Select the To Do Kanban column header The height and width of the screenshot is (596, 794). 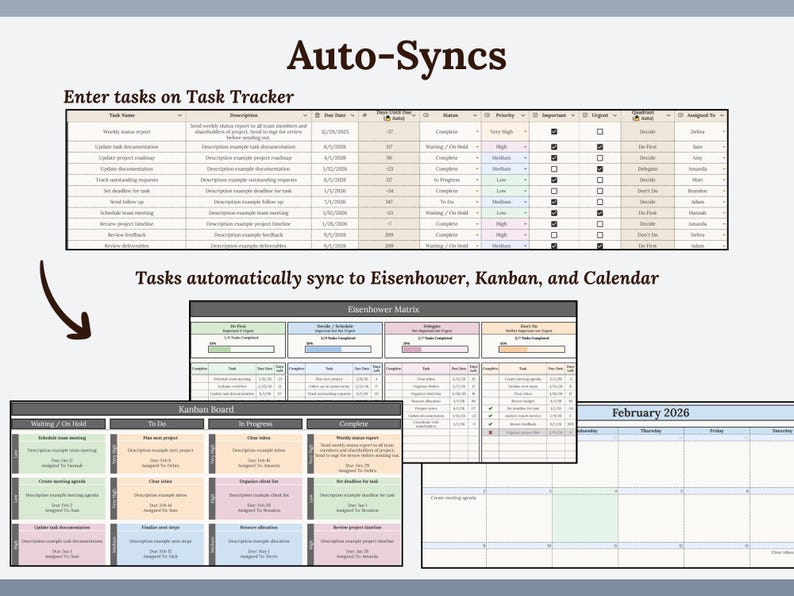[157, 424]
